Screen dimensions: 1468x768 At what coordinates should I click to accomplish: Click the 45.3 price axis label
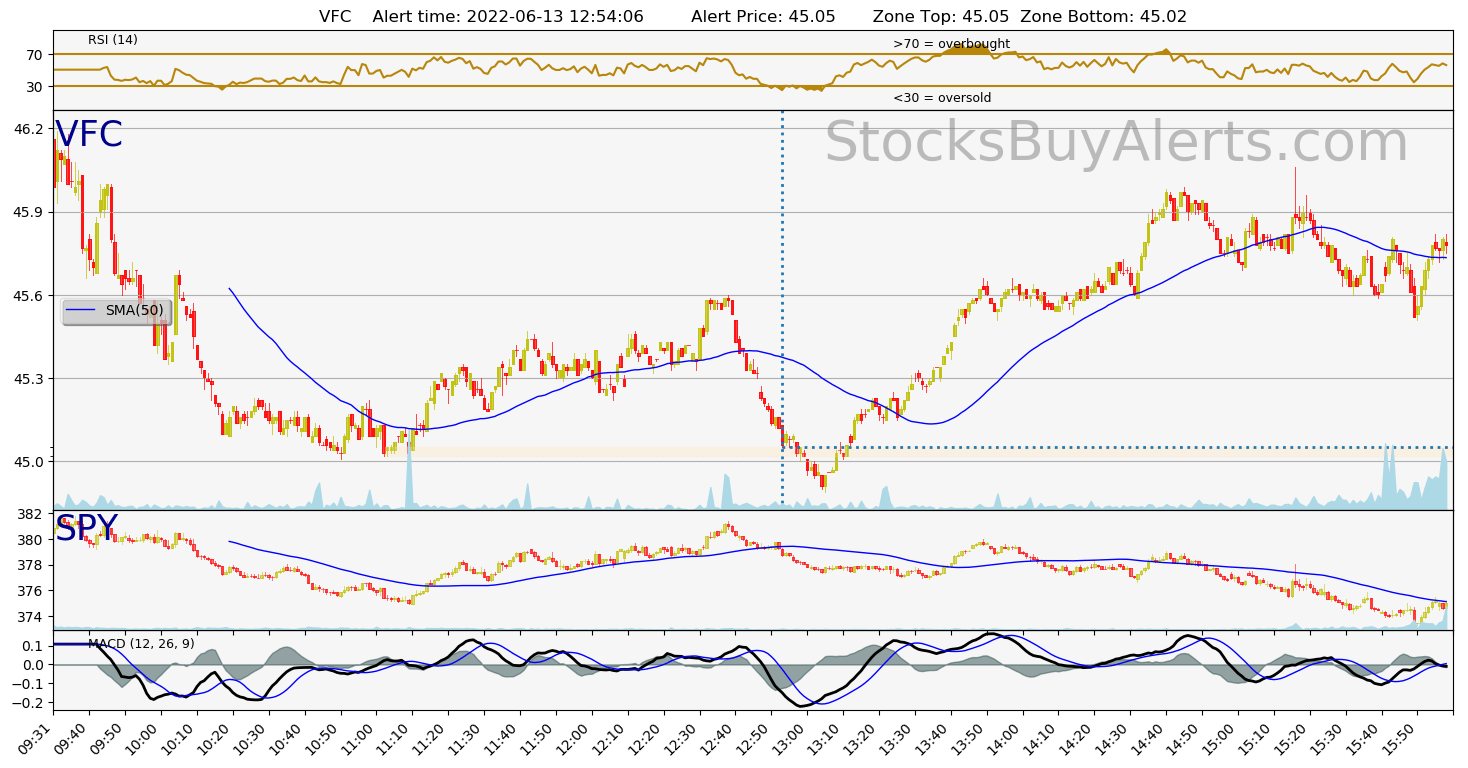(x=30, y=379)
